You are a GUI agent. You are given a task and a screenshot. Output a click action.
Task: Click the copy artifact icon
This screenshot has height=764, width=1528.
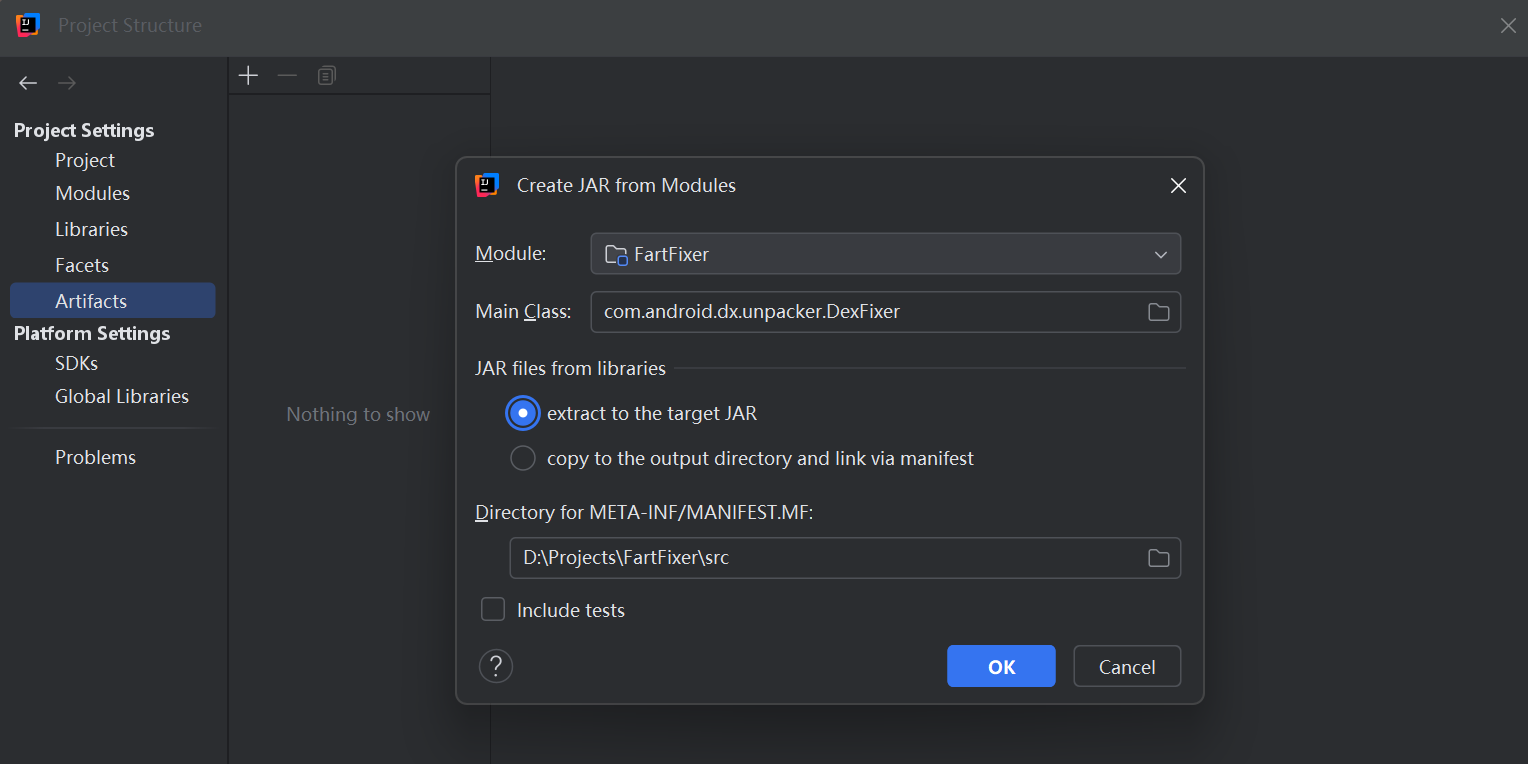pos(327,76)
